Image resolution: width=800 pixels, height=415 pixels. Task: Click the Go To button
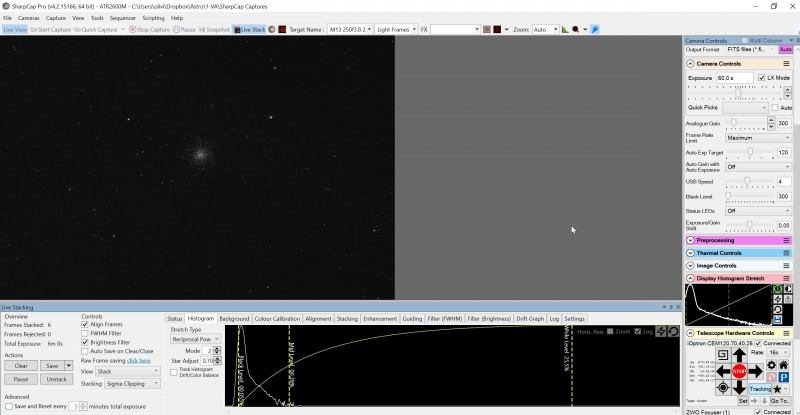pos(781,401)
